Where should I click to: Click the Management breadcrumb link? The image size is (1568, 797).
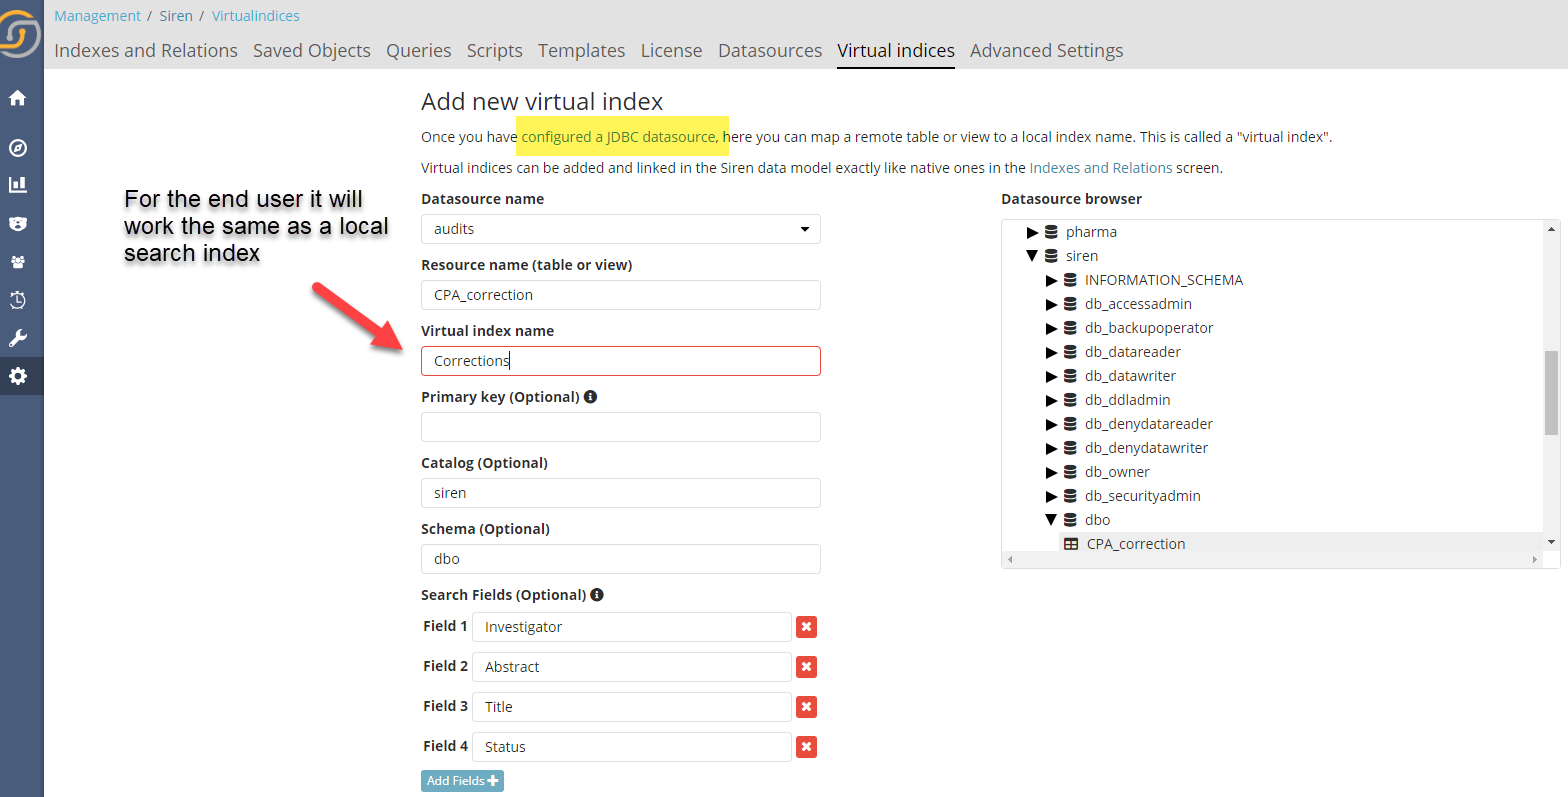click(x=98, y=16)
